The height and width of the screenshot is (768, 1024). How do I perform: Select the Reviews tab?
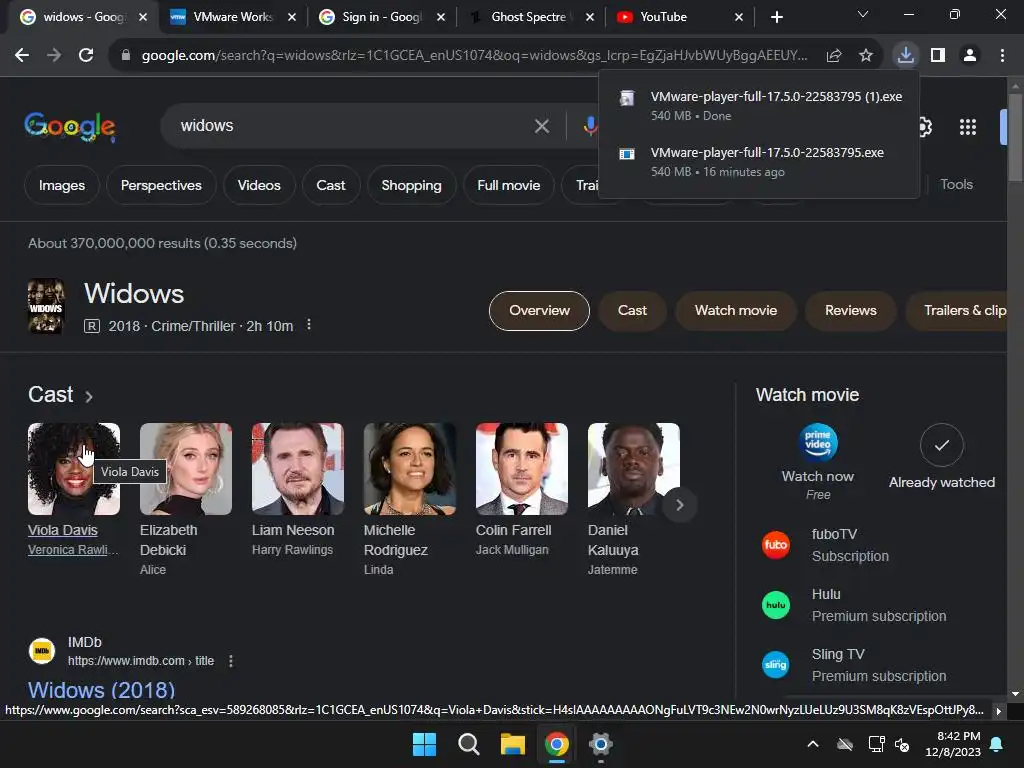pyautogui.click(x=850, y=311)
